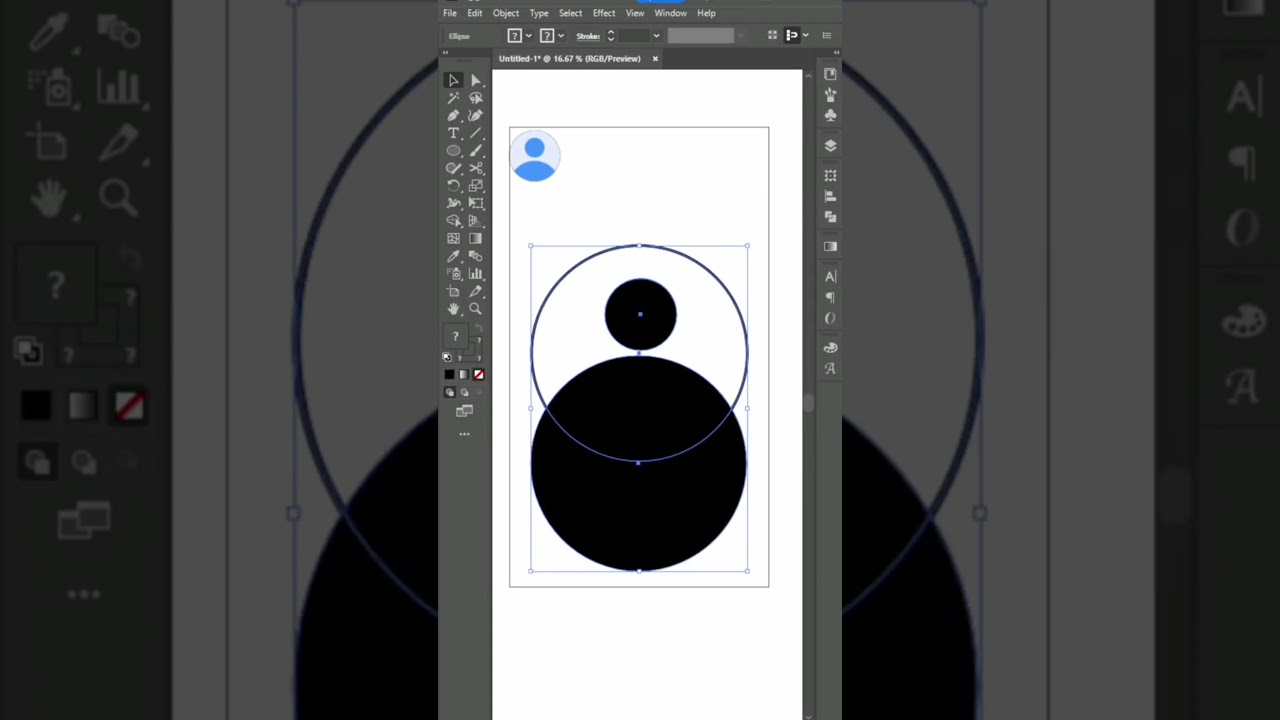
Task: Select the Scissors tool
Action: click(476, 168)
